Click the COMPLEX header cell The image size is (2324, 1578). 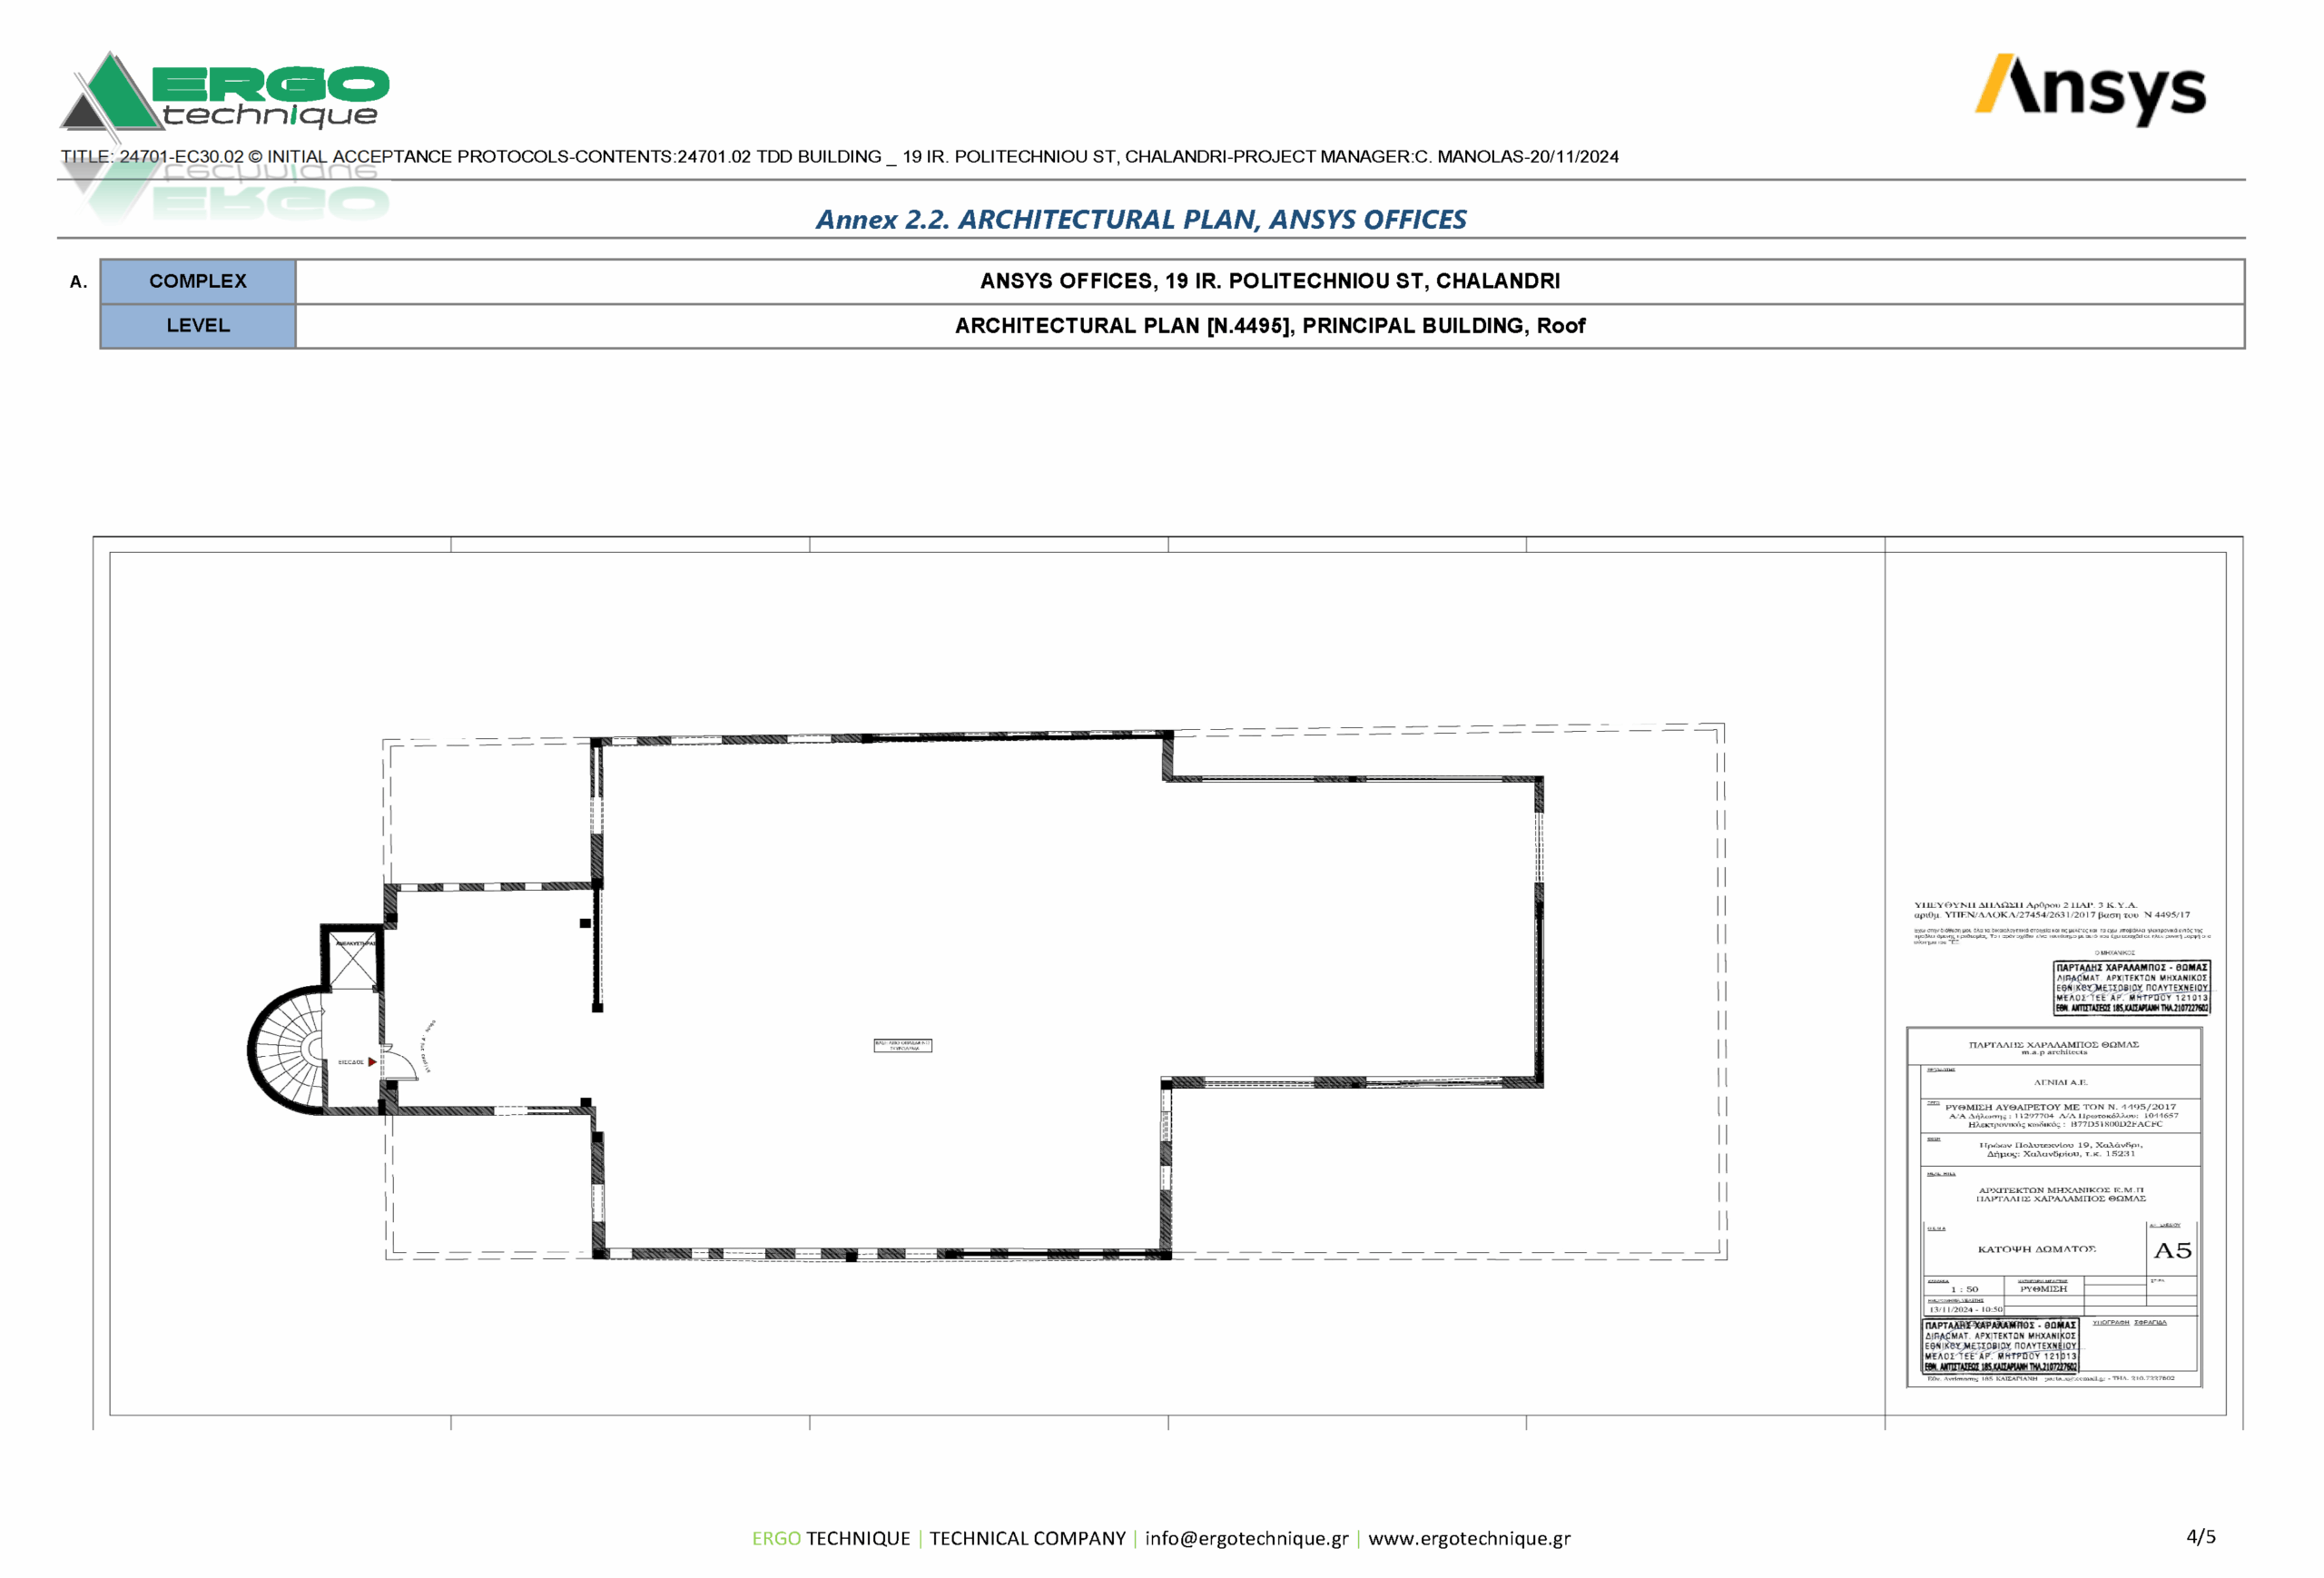pos(198,282)
